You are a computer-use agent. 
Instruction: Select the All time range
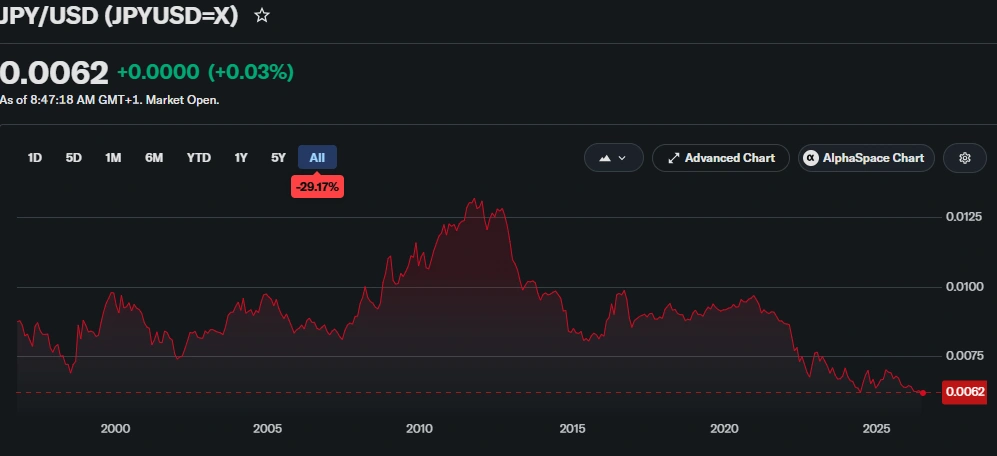[x=317, y=158]
